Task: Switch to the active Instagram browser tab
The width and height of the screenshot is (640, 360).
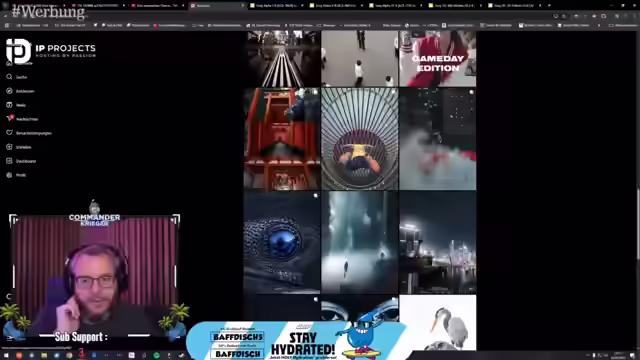Action: [x=217, y=6]
